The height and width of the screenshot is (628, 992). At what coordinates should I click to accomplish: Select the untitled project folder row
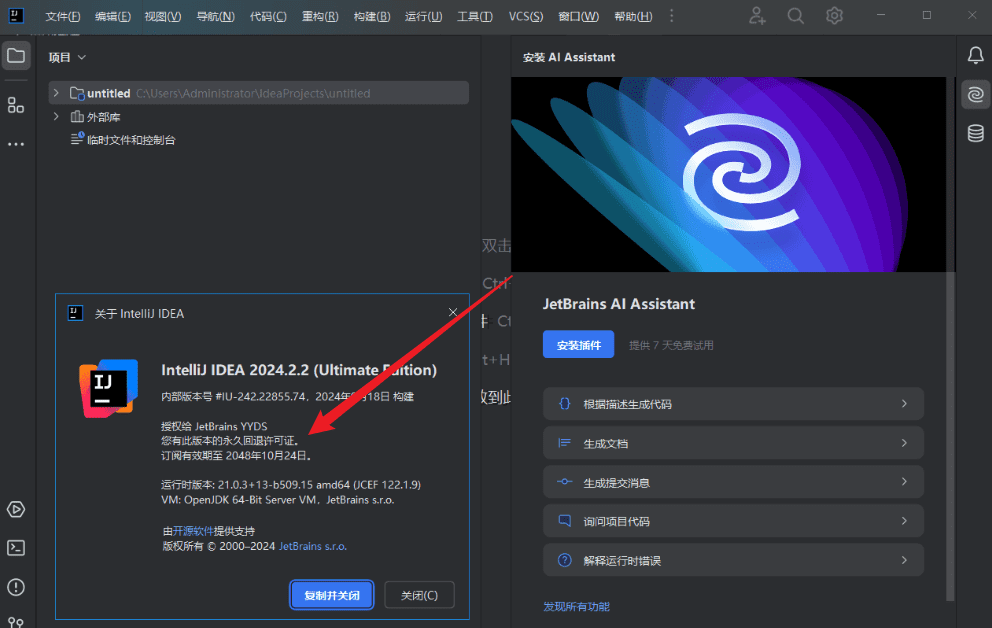[259, 93]
